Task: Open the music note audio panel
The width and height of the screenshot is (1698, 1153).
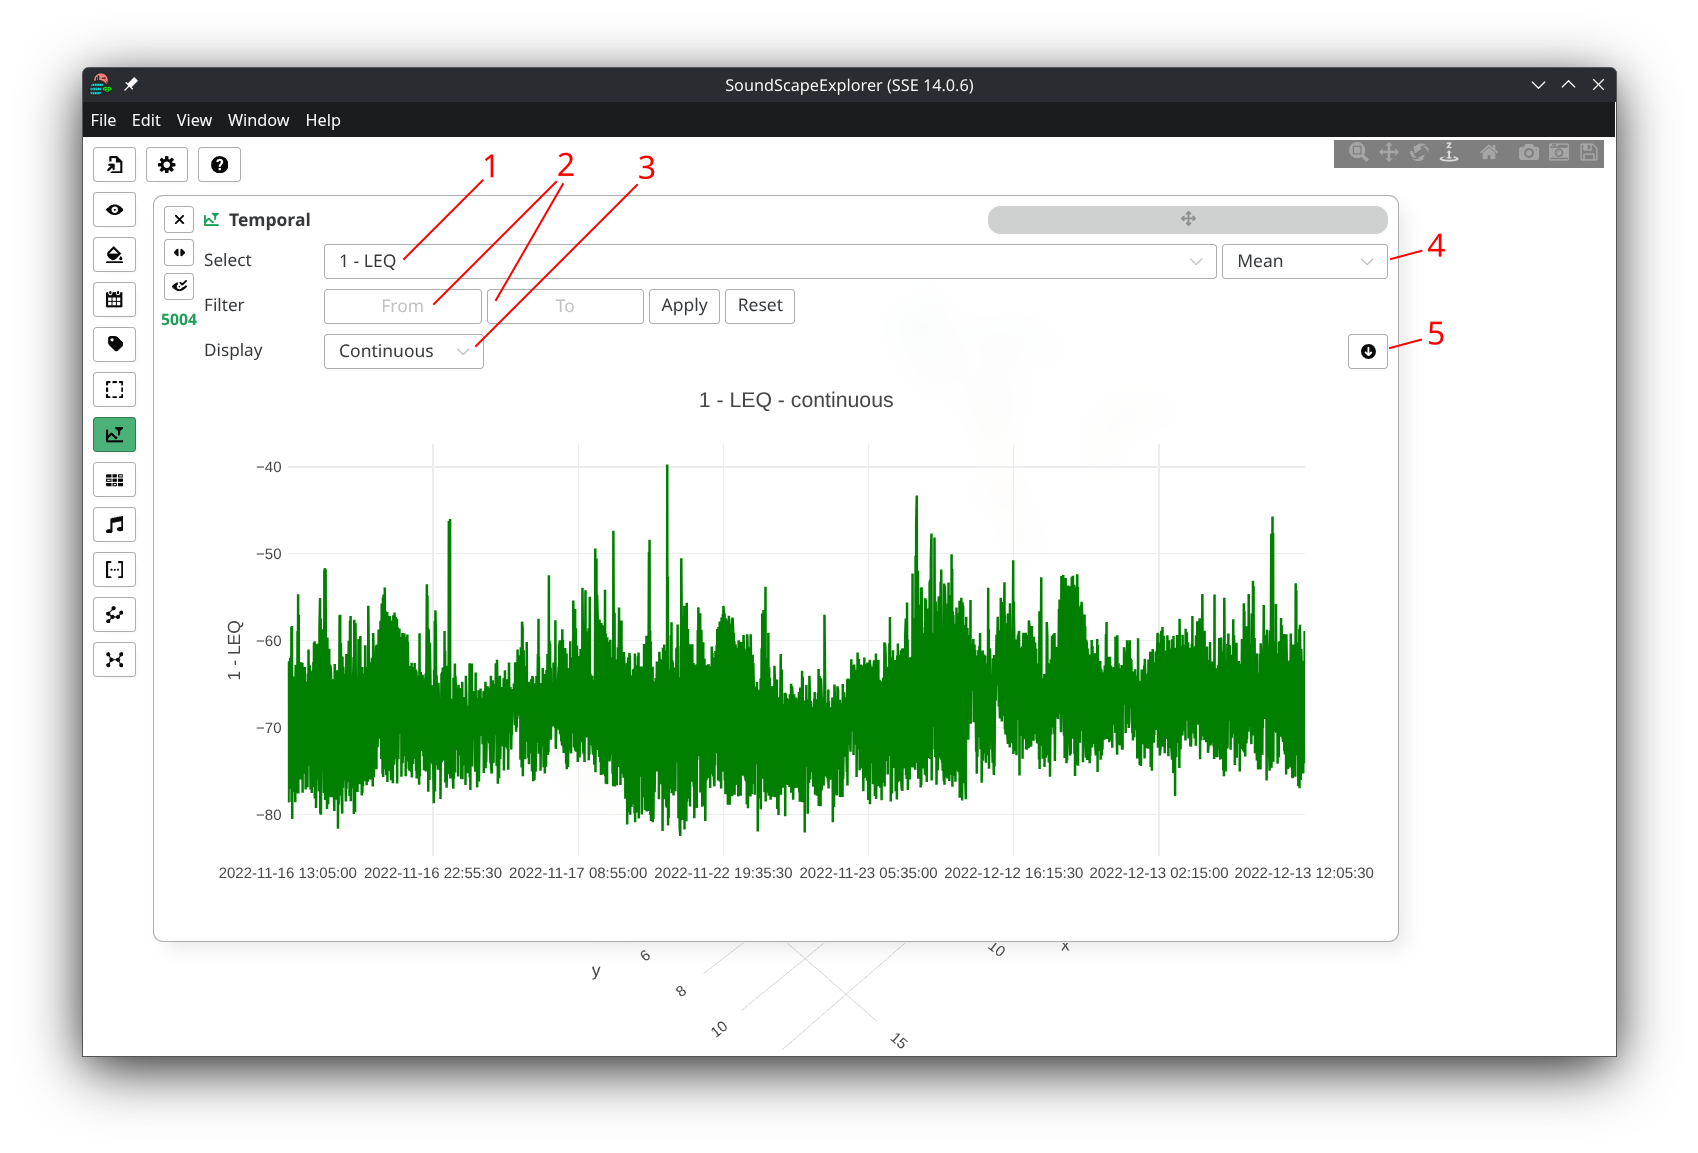Action: coord(115,525)
